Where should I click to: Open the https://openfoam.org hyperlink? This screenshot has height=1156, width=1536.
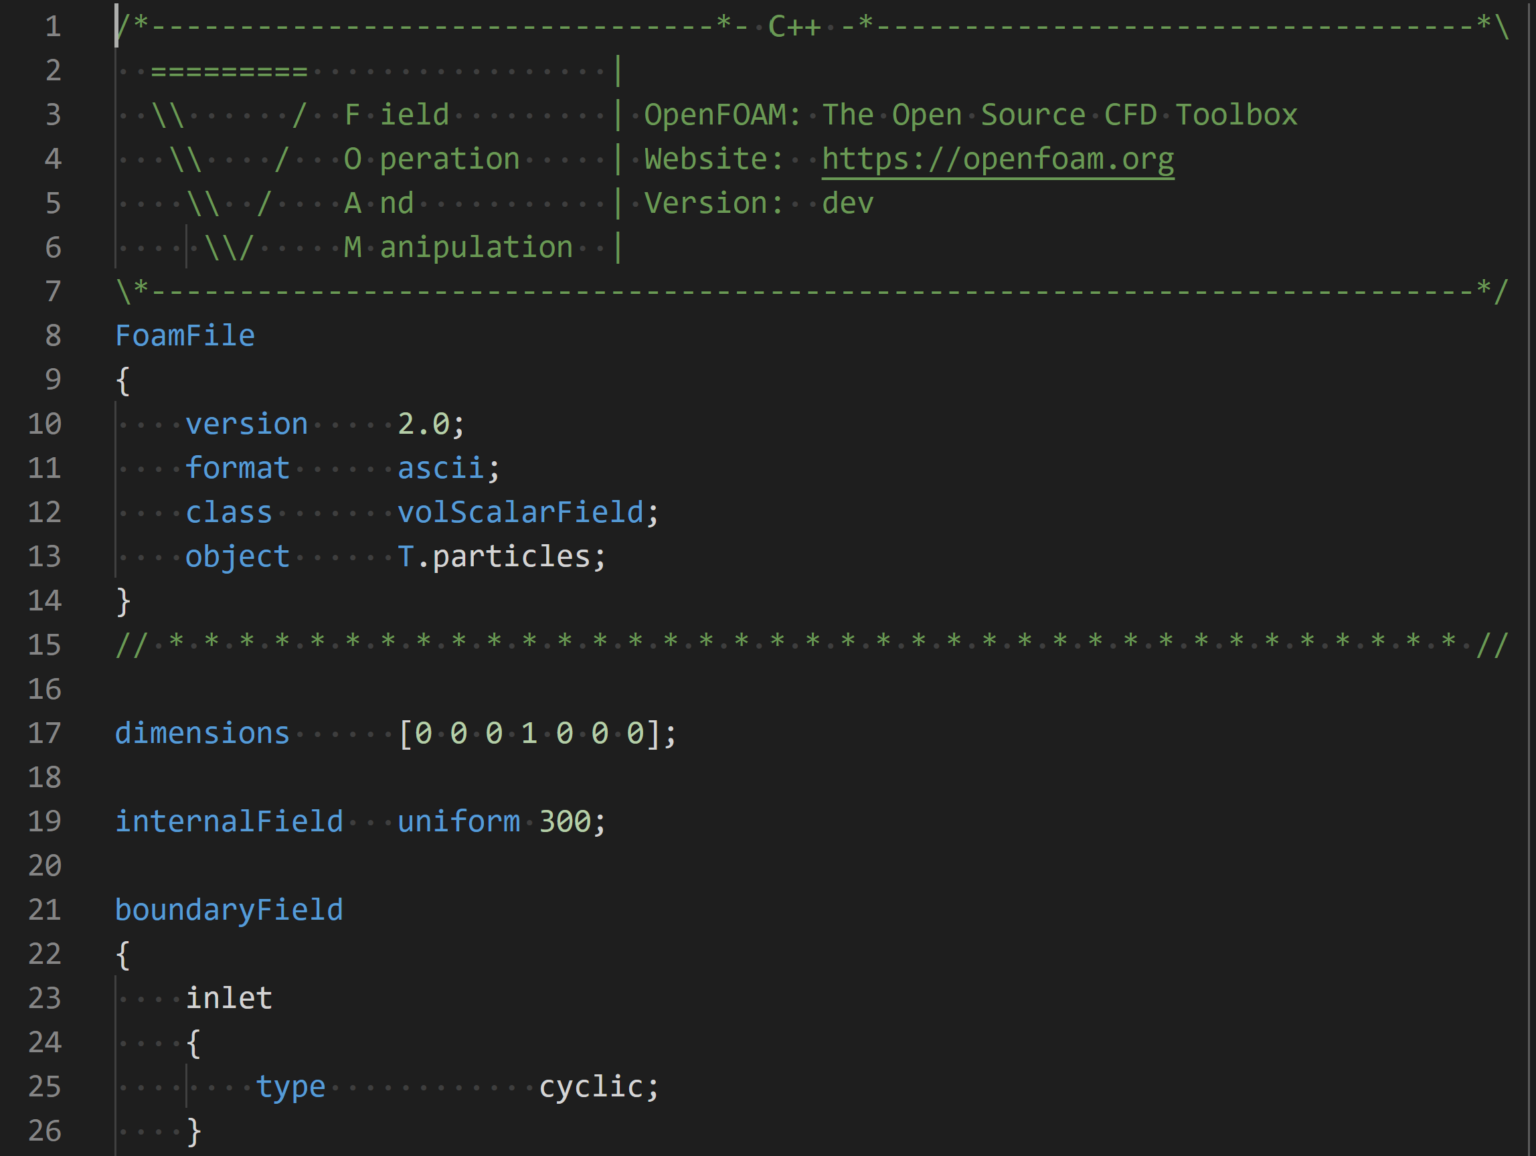pos(997,158)
